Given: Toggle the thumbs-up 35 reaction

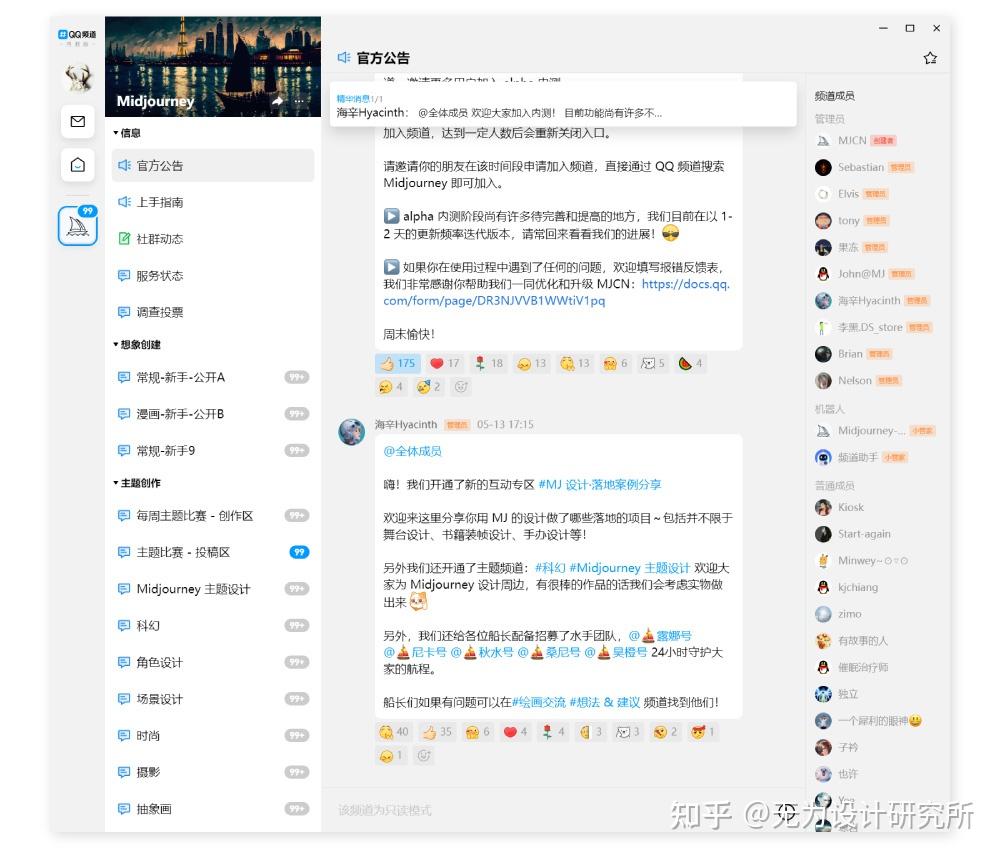Looking at the screenshot, I should pos(437,732).
